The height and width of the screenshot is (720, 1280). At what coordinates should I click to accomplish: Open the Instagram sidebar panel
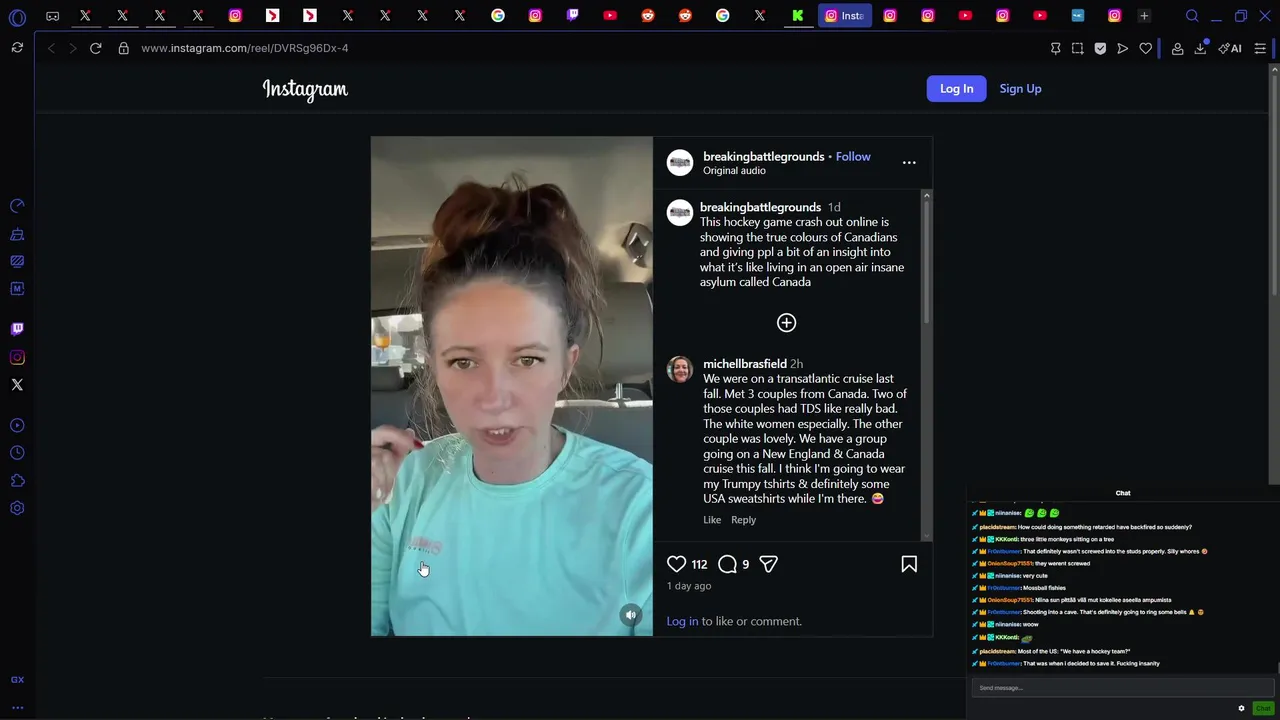pos(17,357)
